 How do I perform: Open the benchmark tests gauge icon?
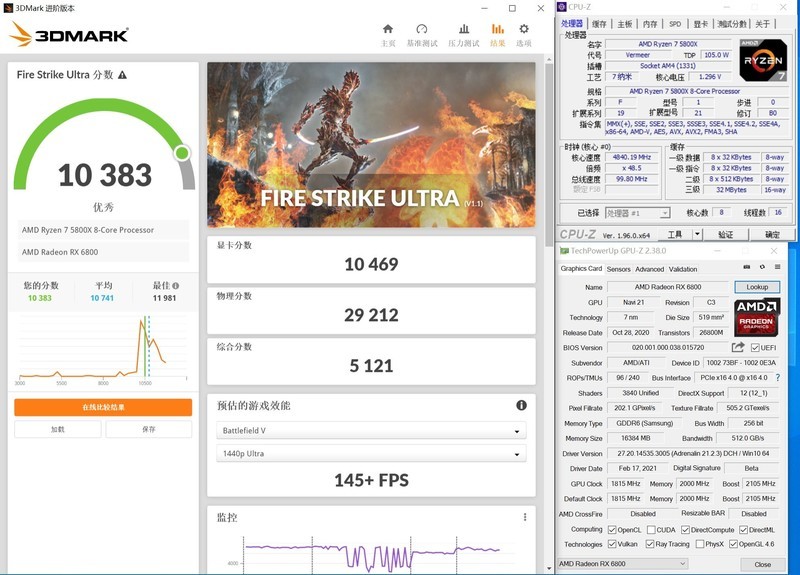pos(421,29)
